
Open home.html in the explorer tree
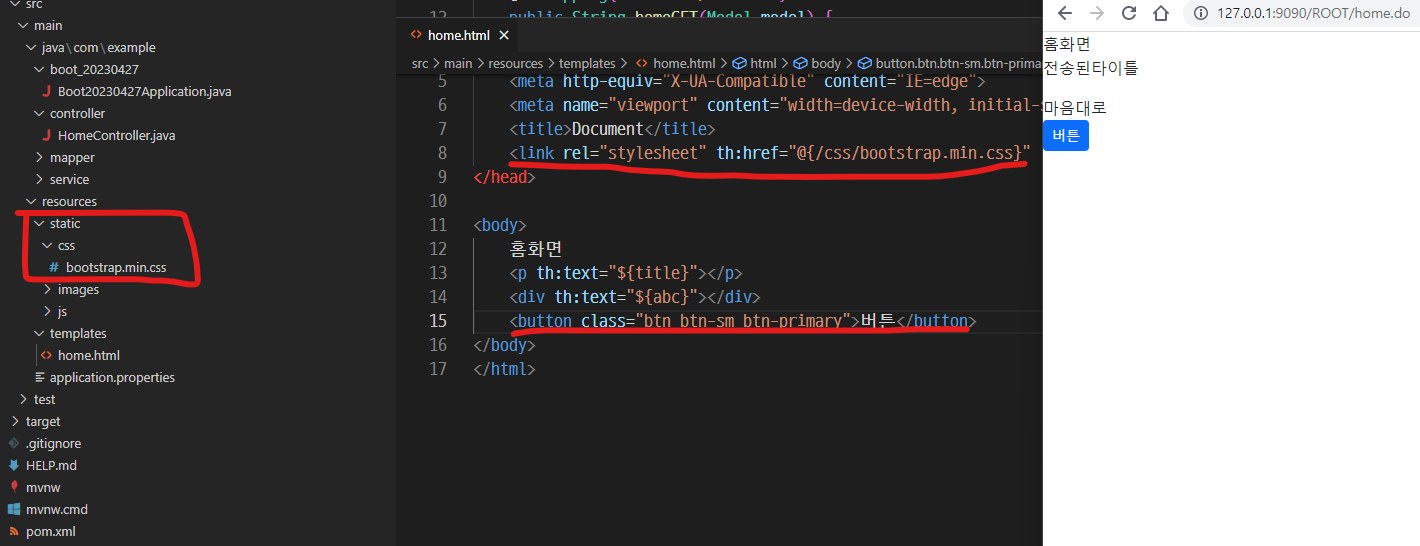pyautogui.click(x=89, y=355)
